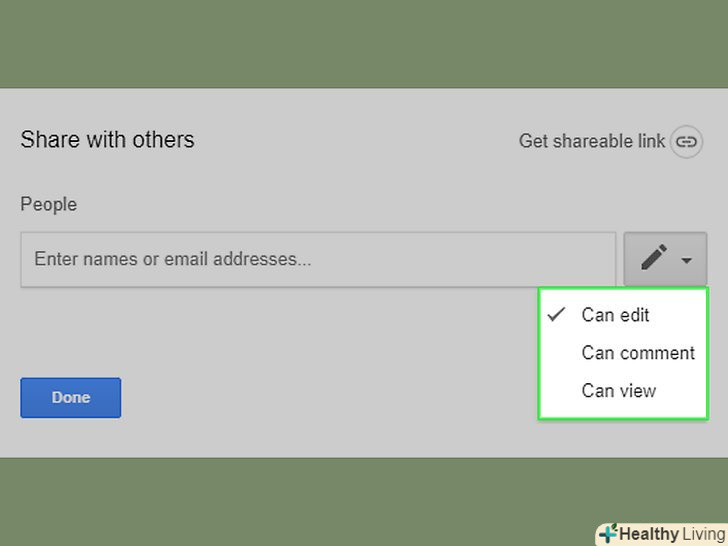Screen dimensions: 728x546
Task: Click the People label
Action: tap(48, 205)
